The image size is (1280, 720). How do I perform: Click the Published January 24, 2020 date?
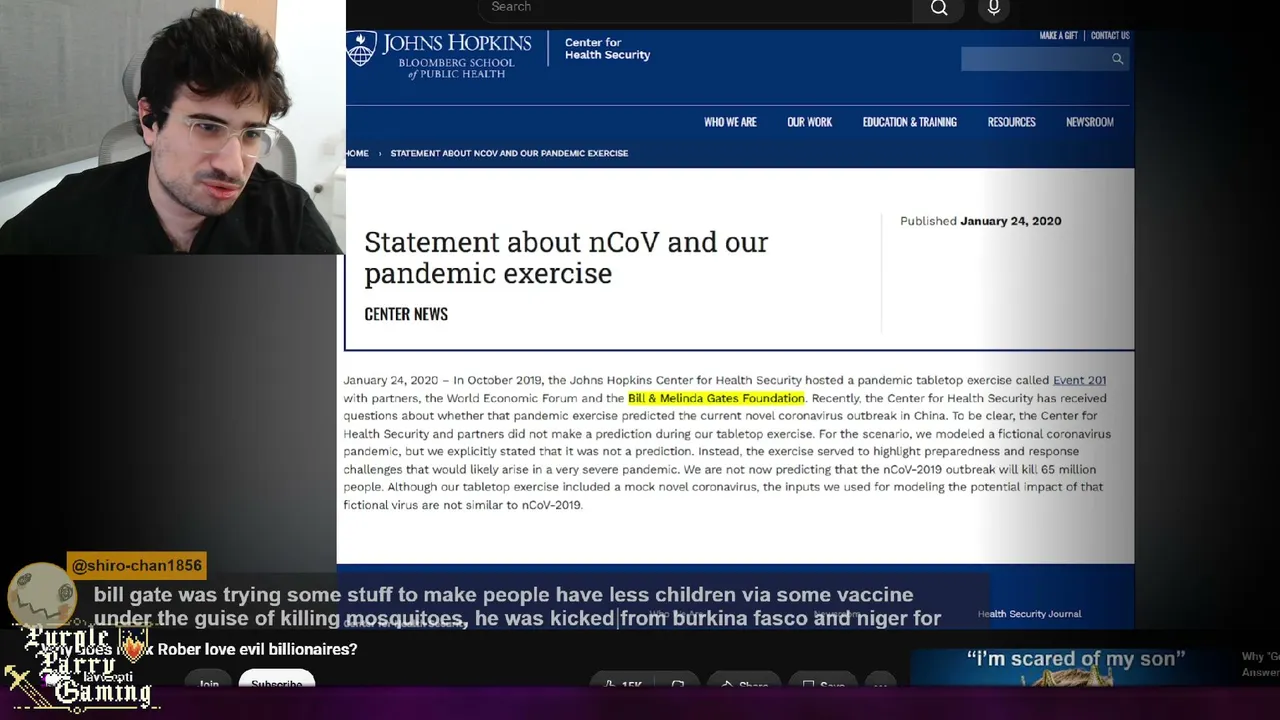[x=981, y=221]
